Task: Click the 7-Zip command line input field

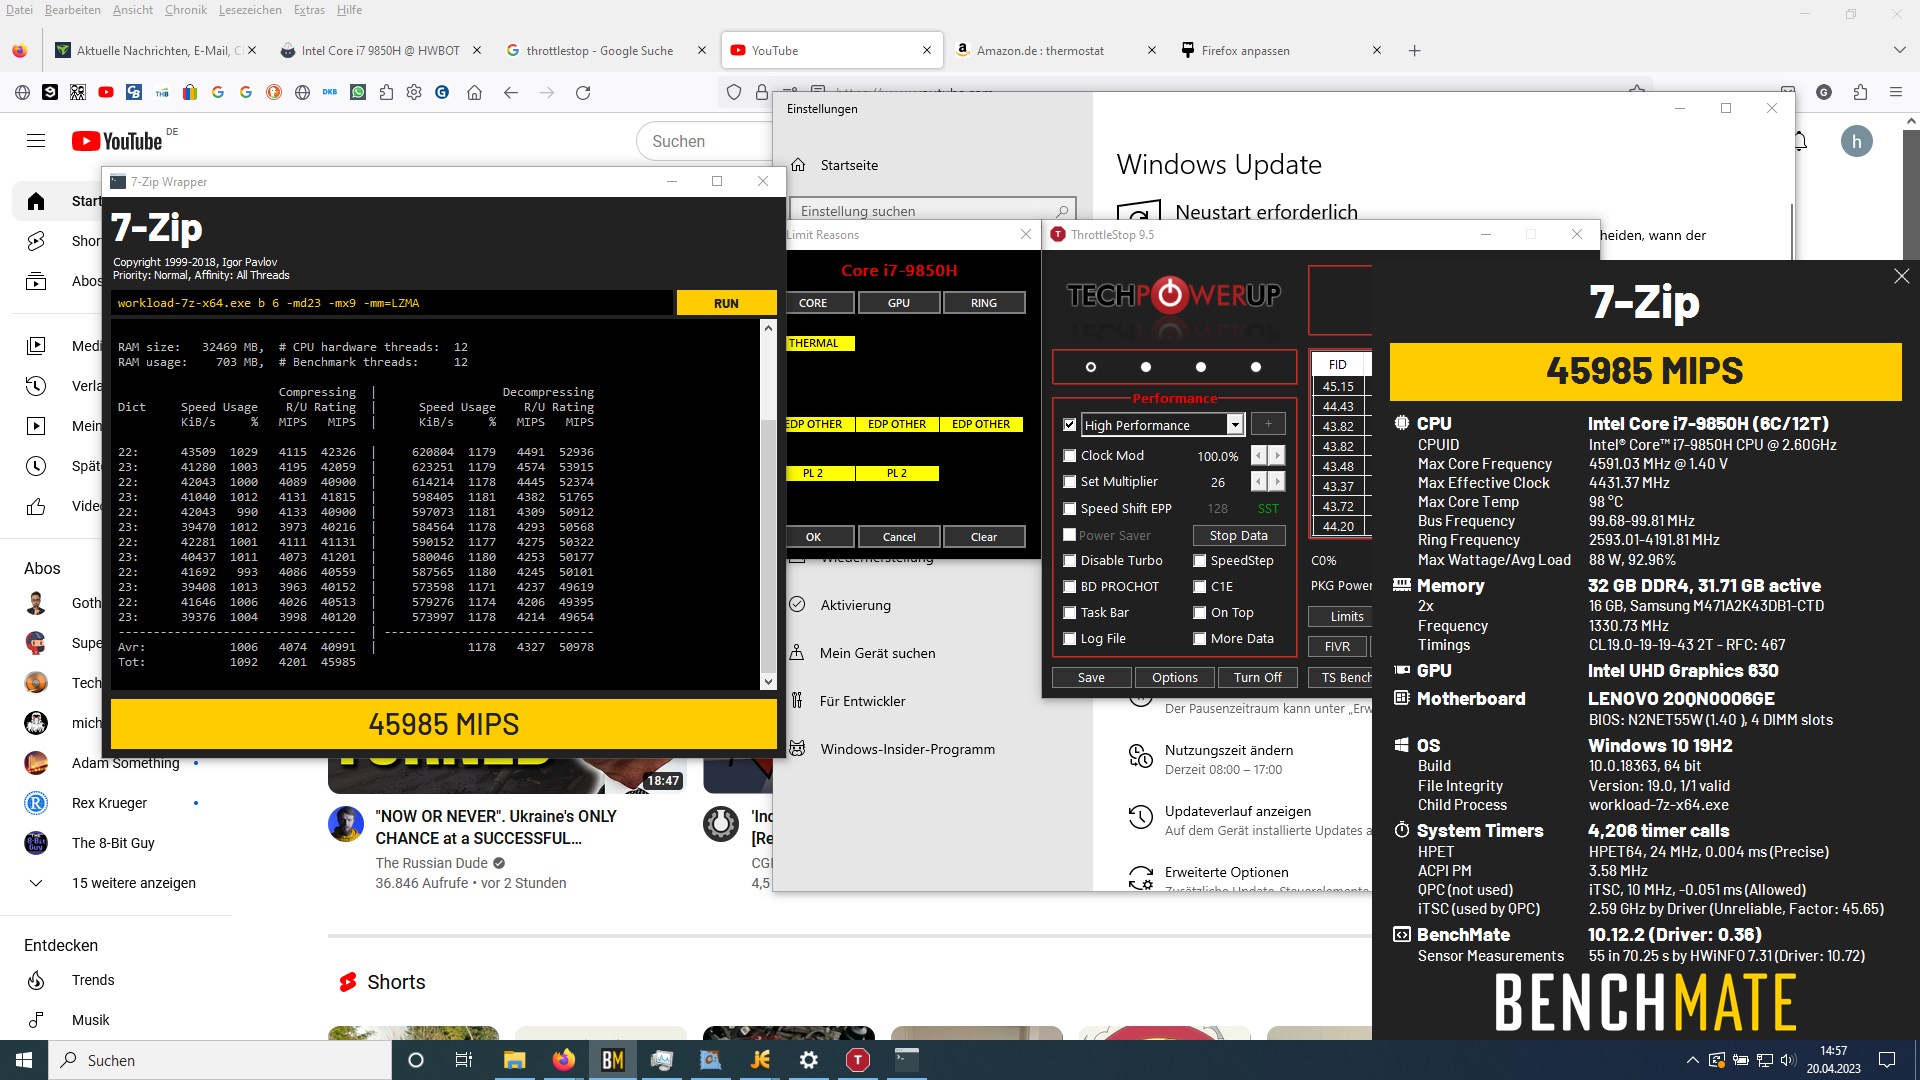Action: [392, 303]
